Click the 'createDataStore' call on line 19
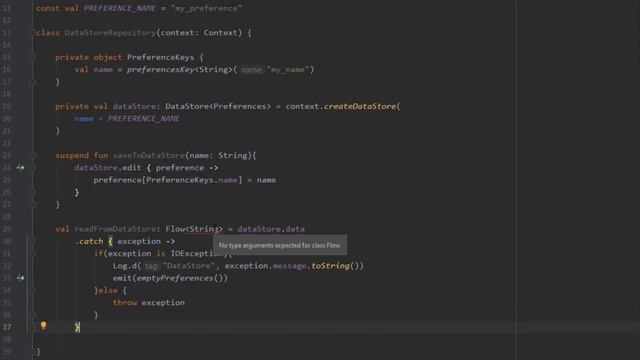 (x=360, y=106)
